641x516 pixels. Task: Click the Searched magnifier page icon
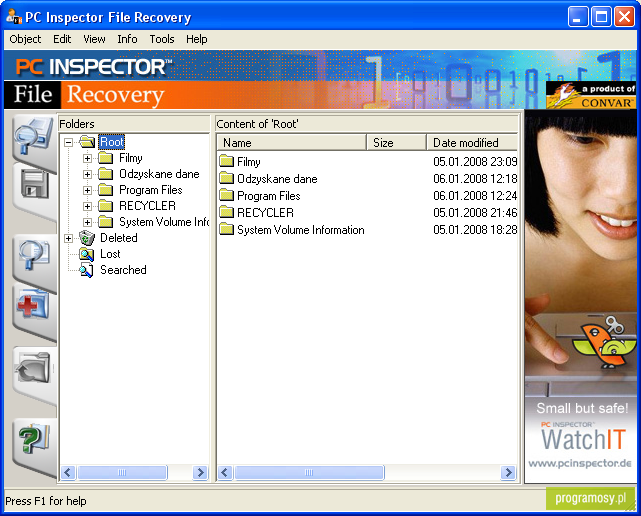87,270
